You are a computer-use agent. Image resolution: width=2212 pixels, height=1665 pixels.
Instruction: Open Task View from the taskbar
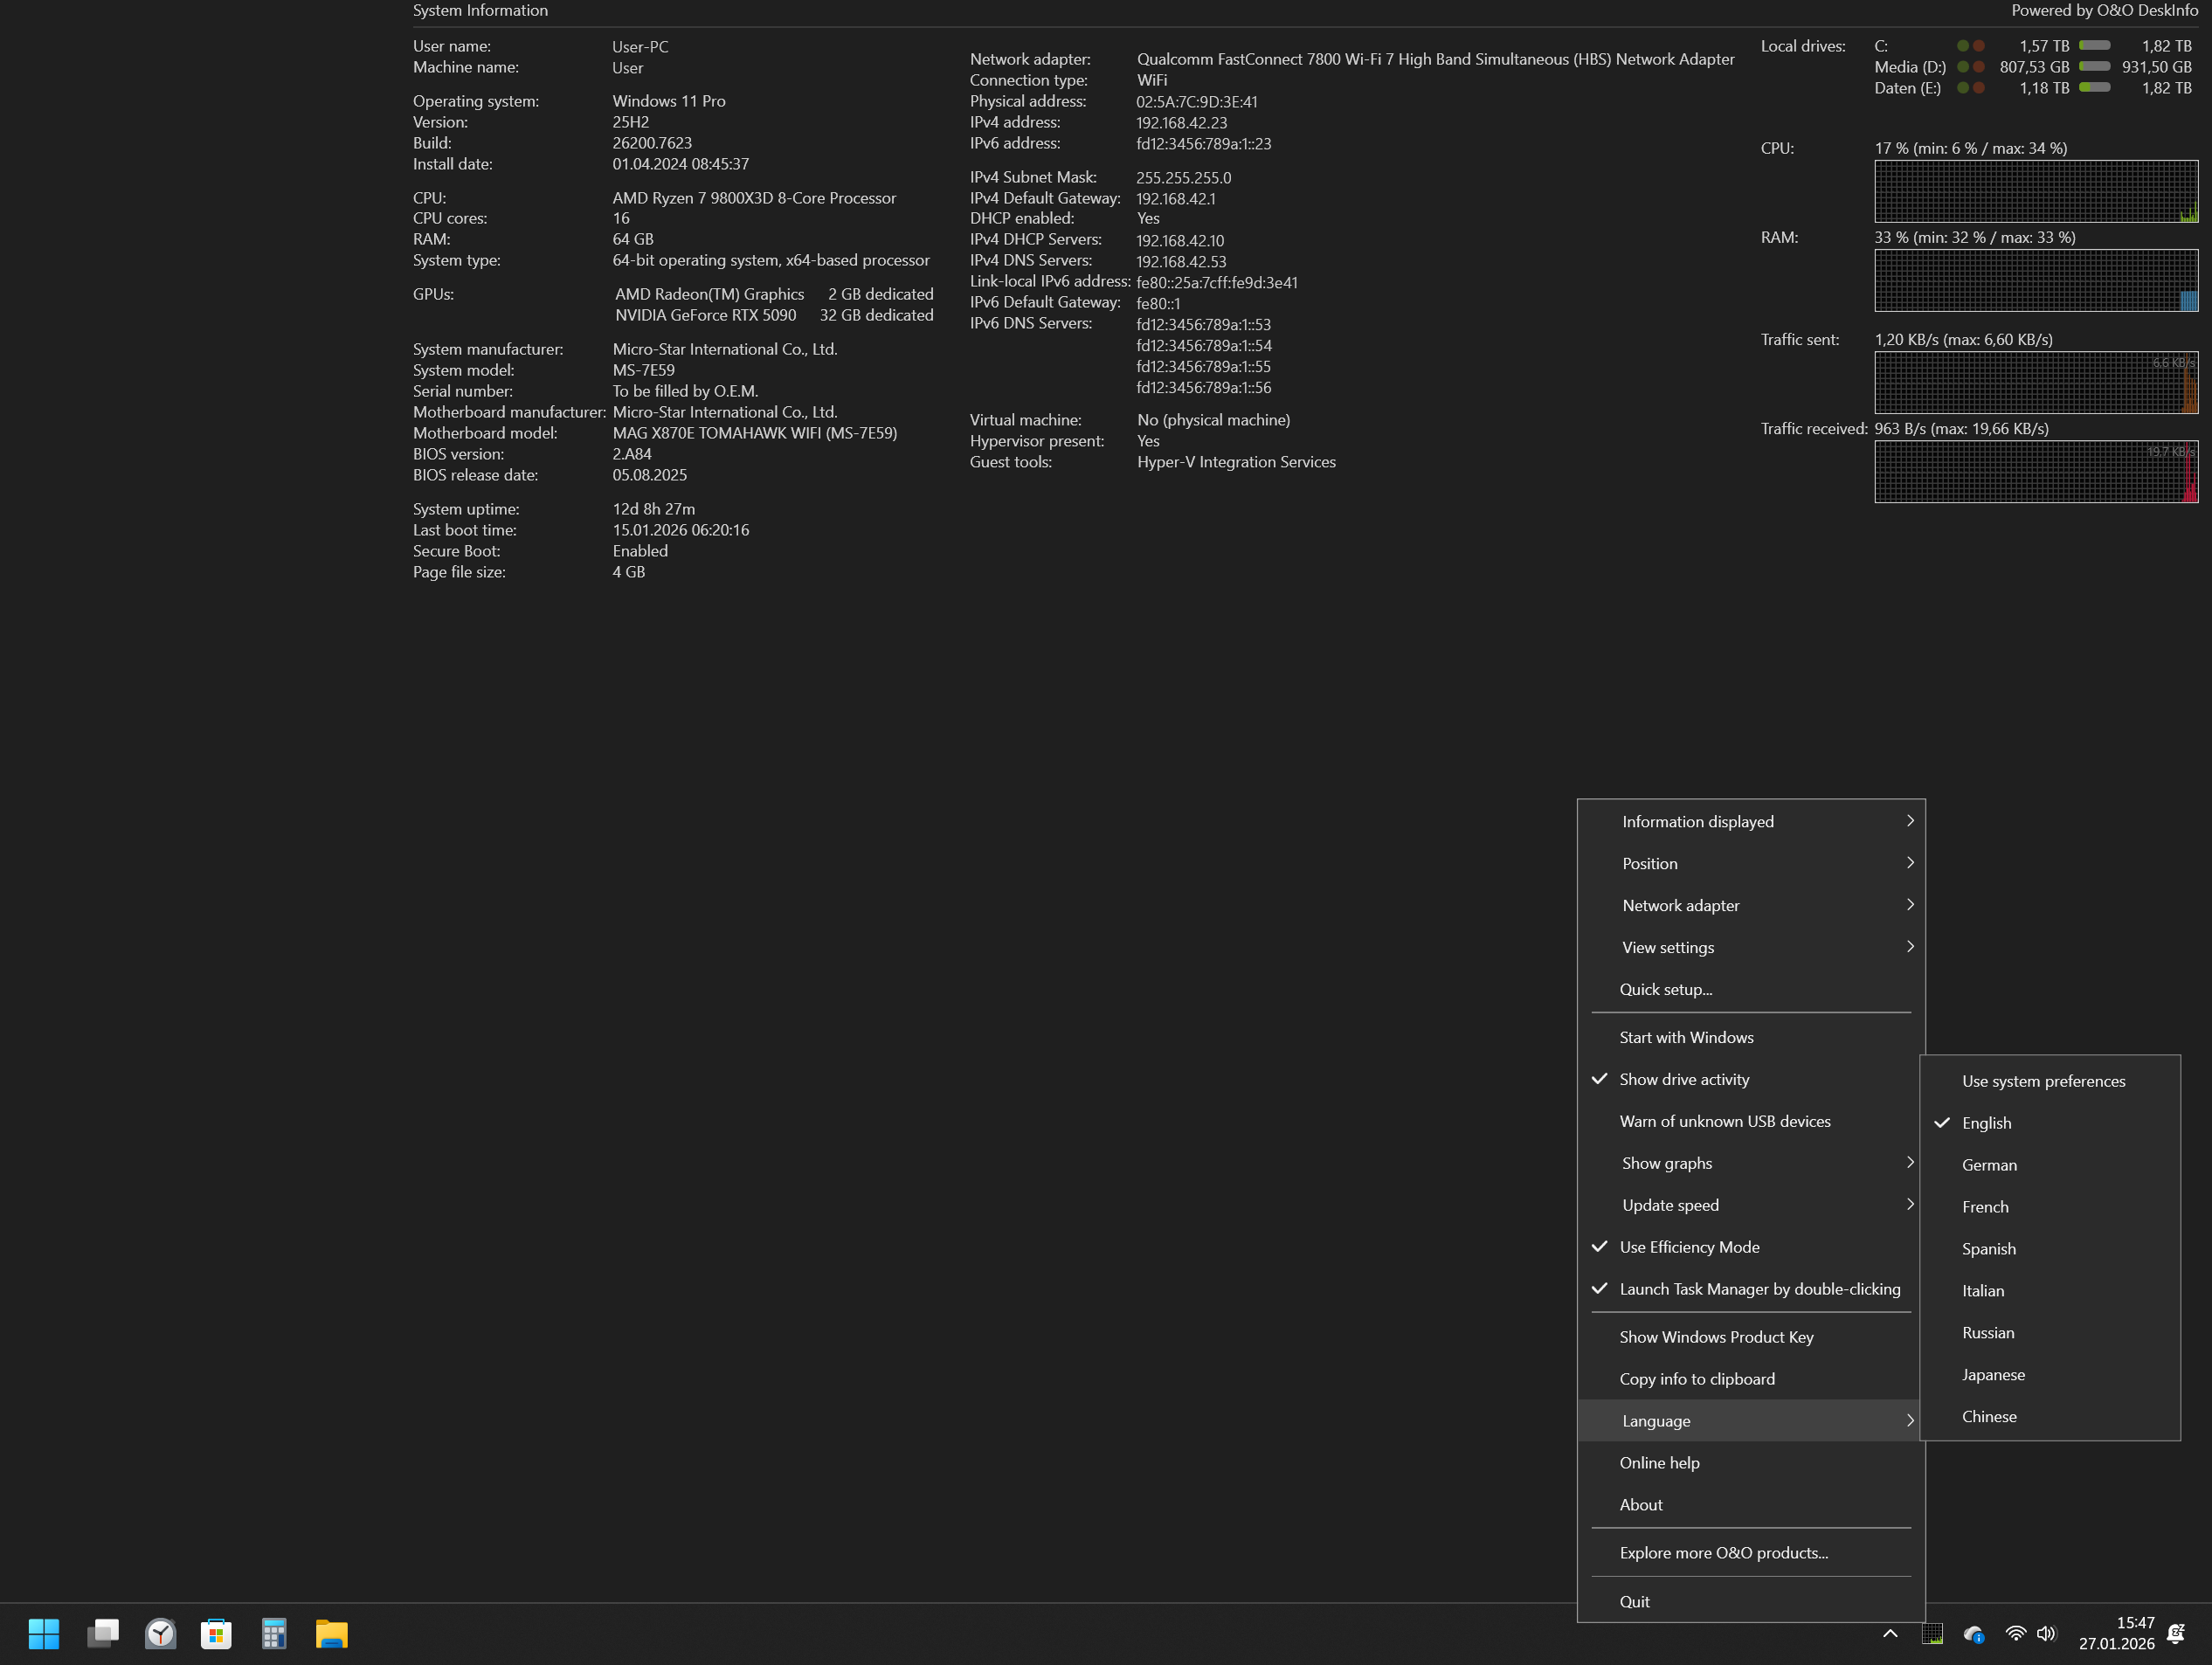point(102,1634)
